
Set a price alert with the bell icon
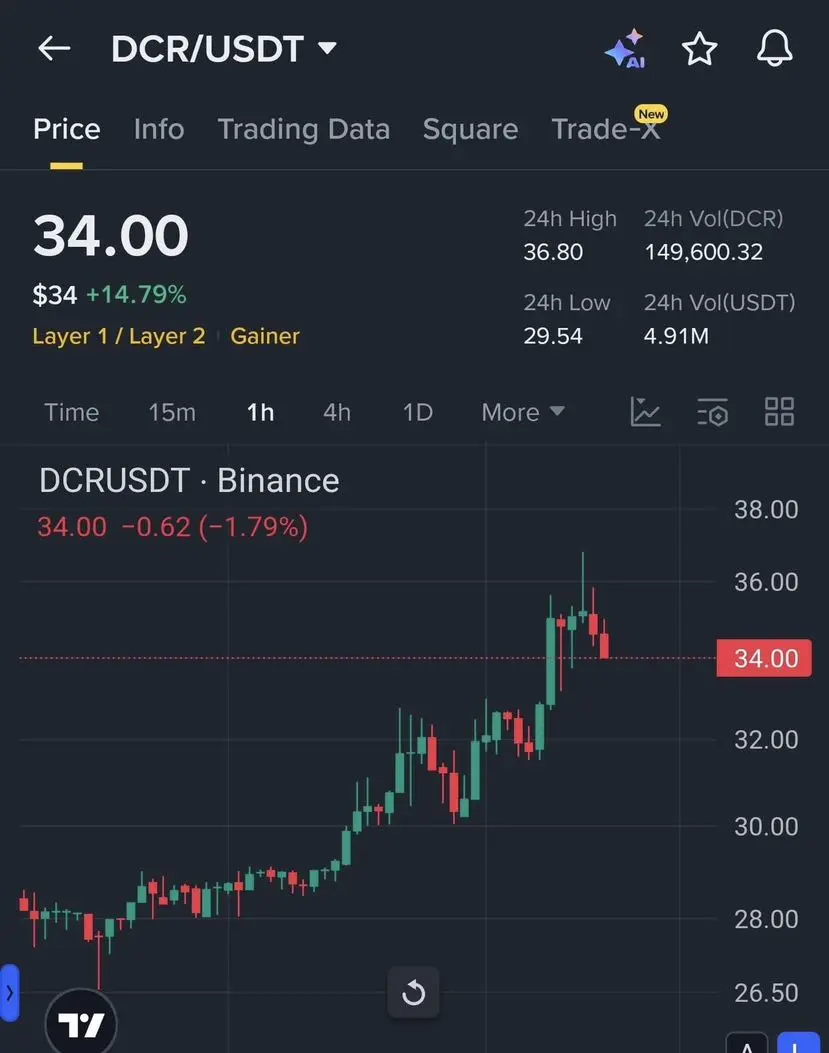[775, 48]
